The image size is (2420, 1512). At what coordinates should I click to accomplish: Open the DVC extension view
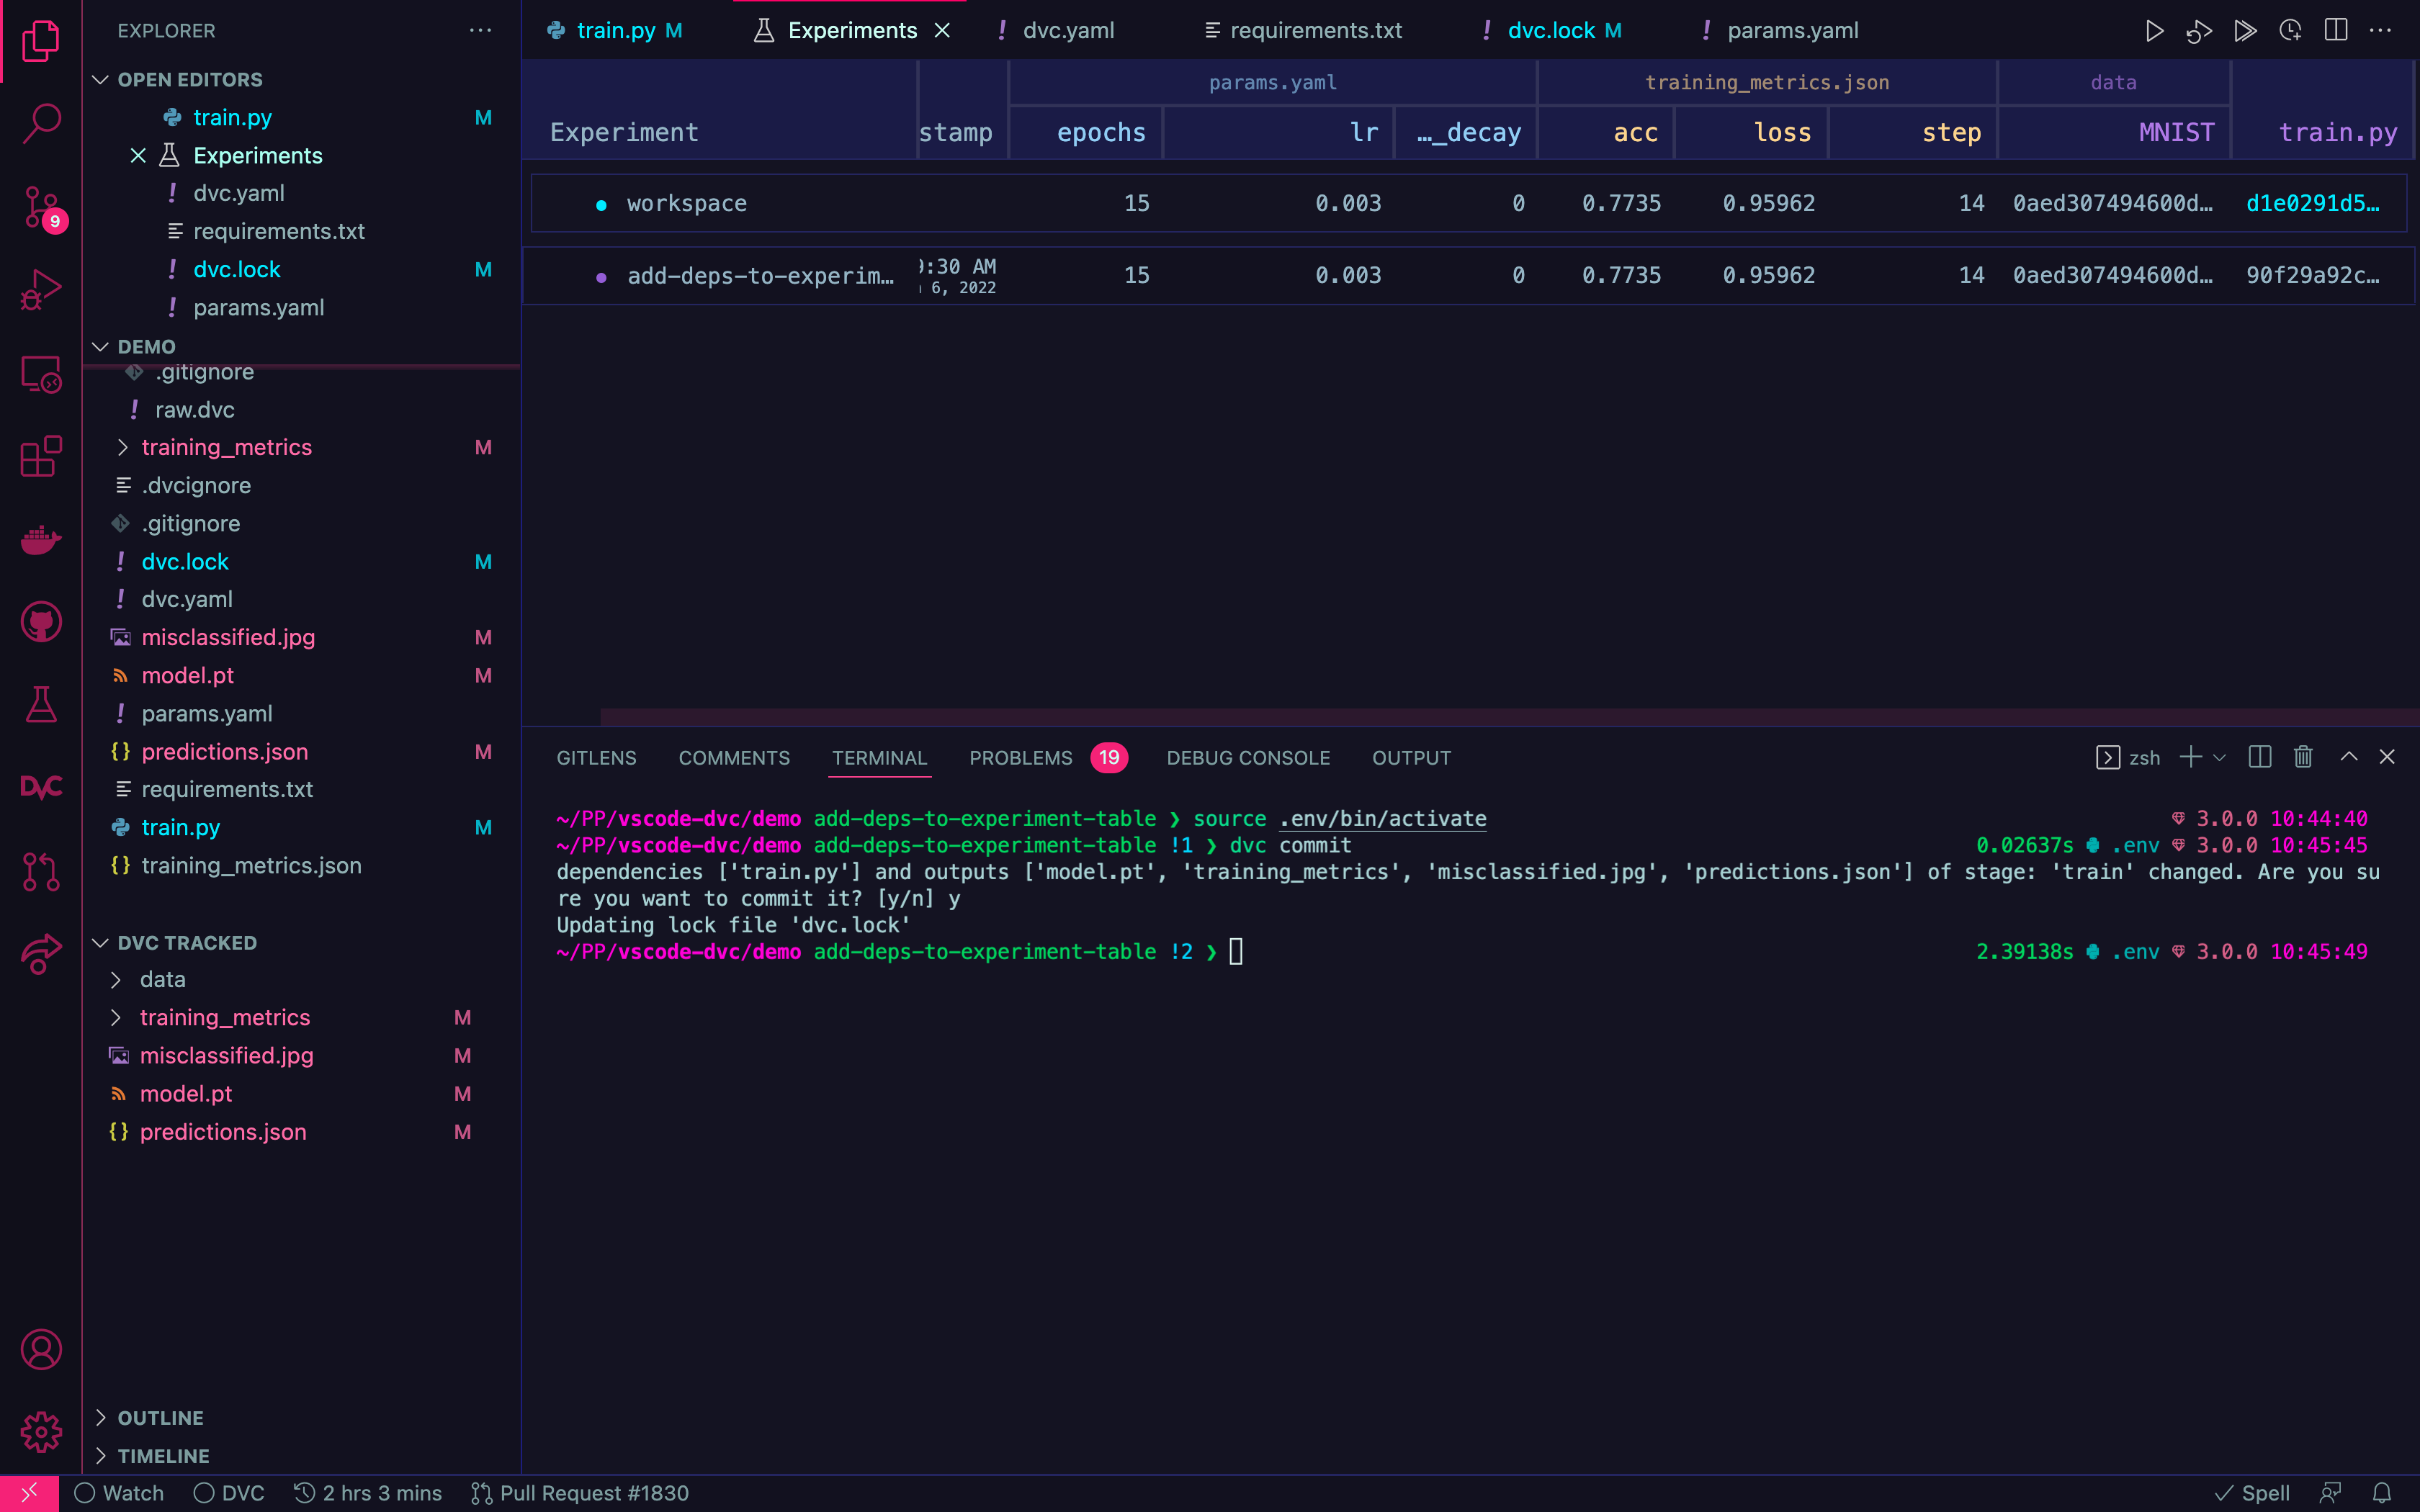click(x=41, y=787)
